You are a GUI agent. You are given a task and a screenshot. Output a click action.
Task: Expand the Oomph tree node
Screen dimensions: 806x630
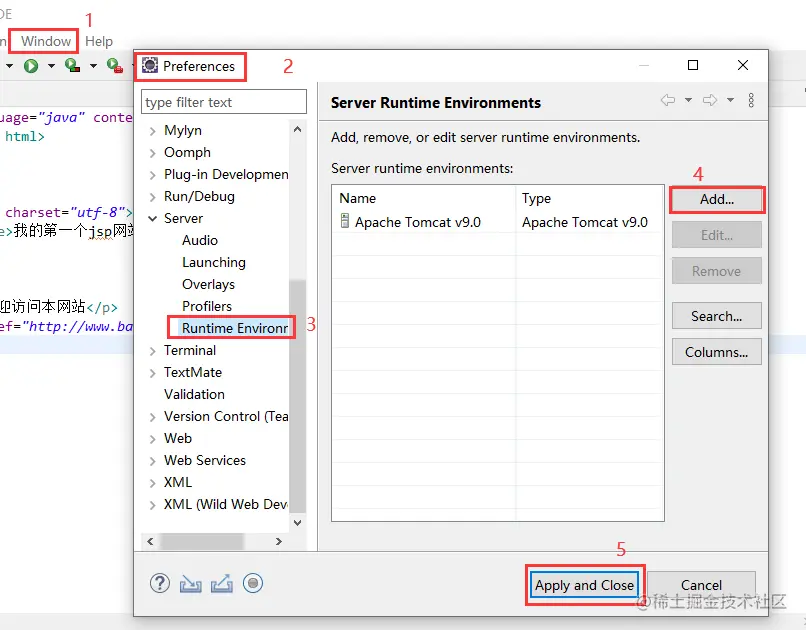tap(152, 153)
